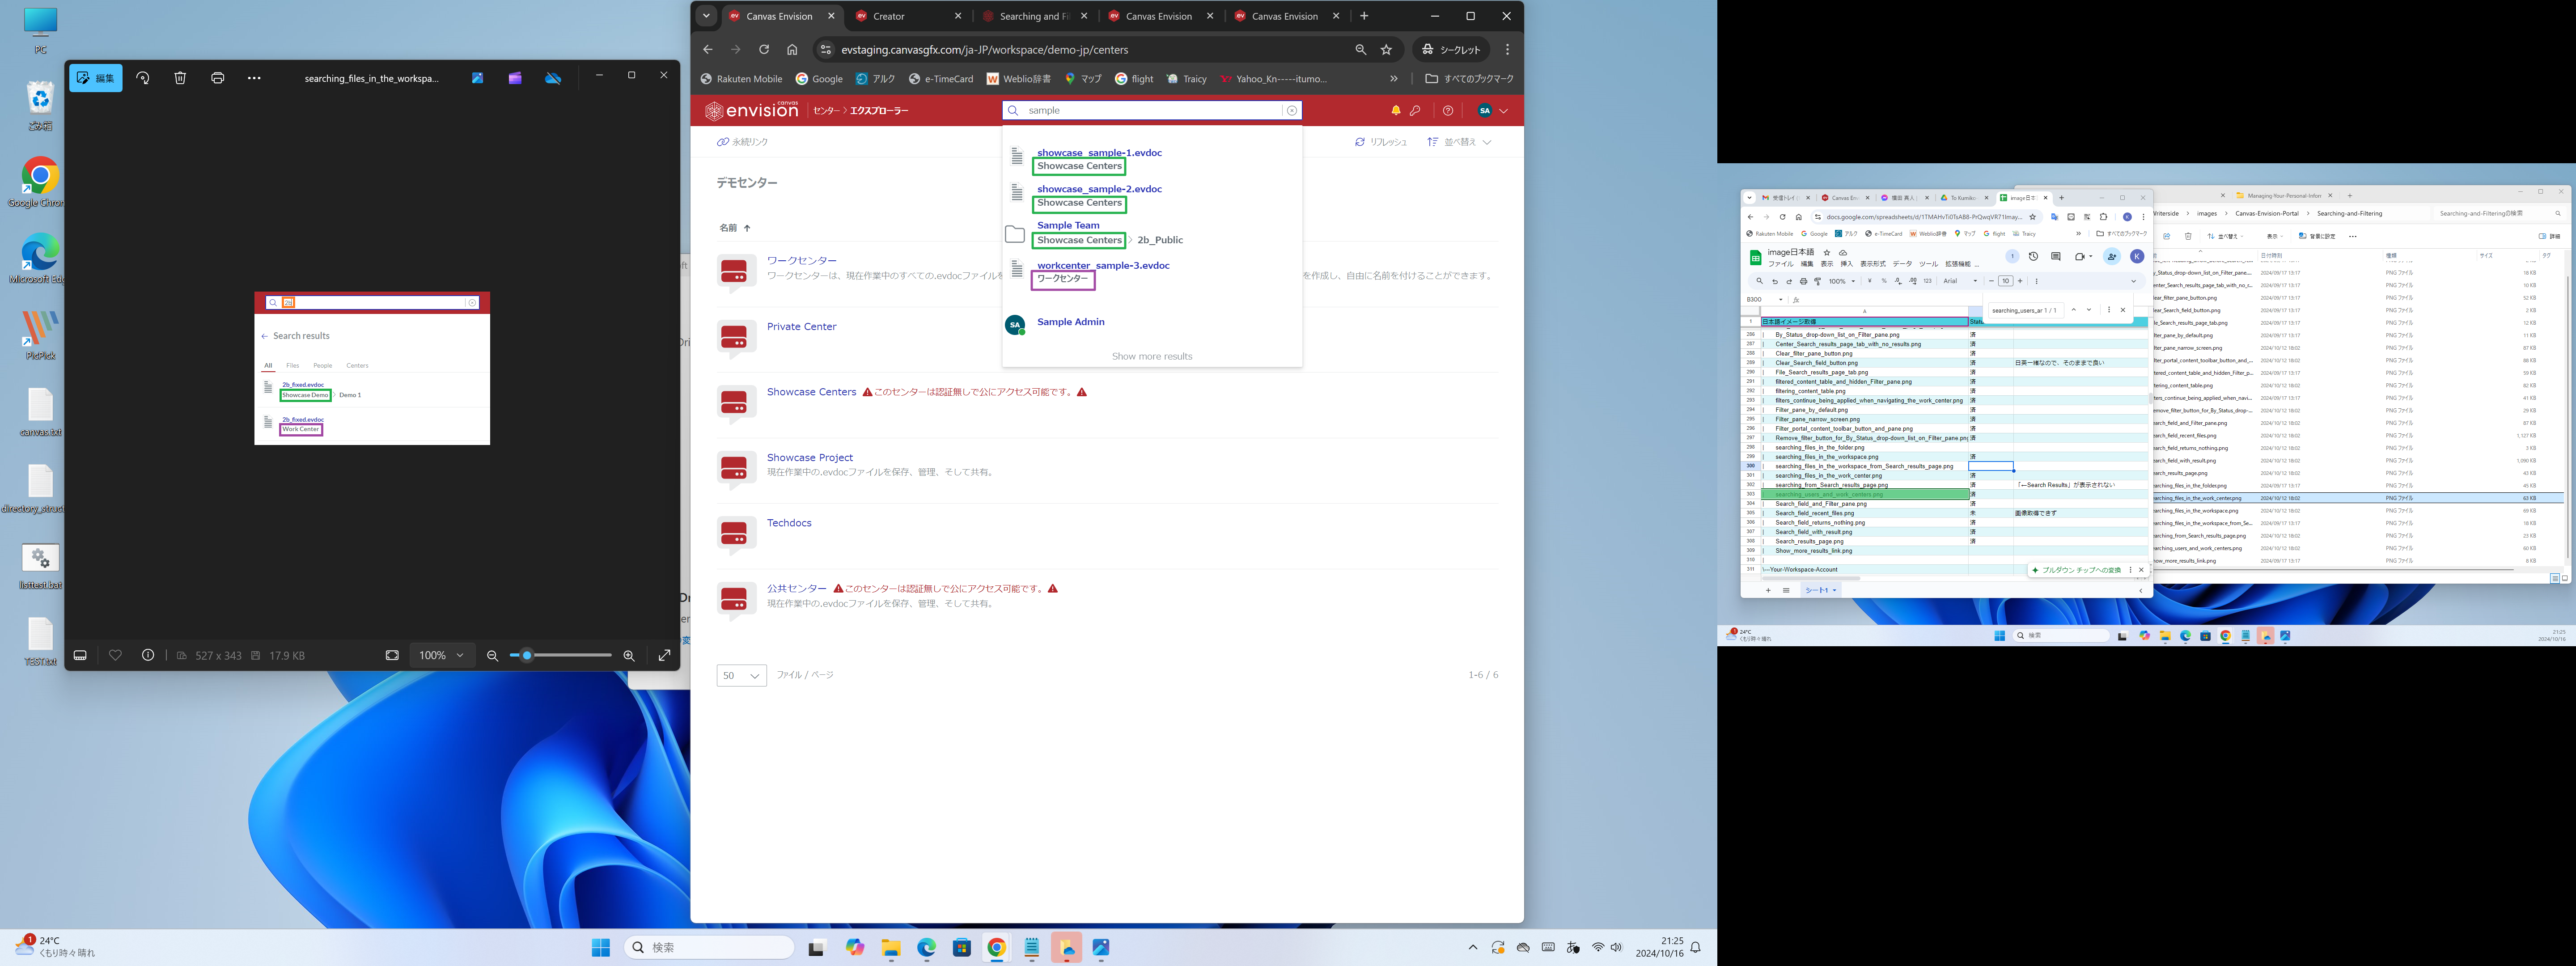Screen dimensions: 2576x966
Task: Open Clipchamp video icon in Photos title bar
Action: coord(515,78)
